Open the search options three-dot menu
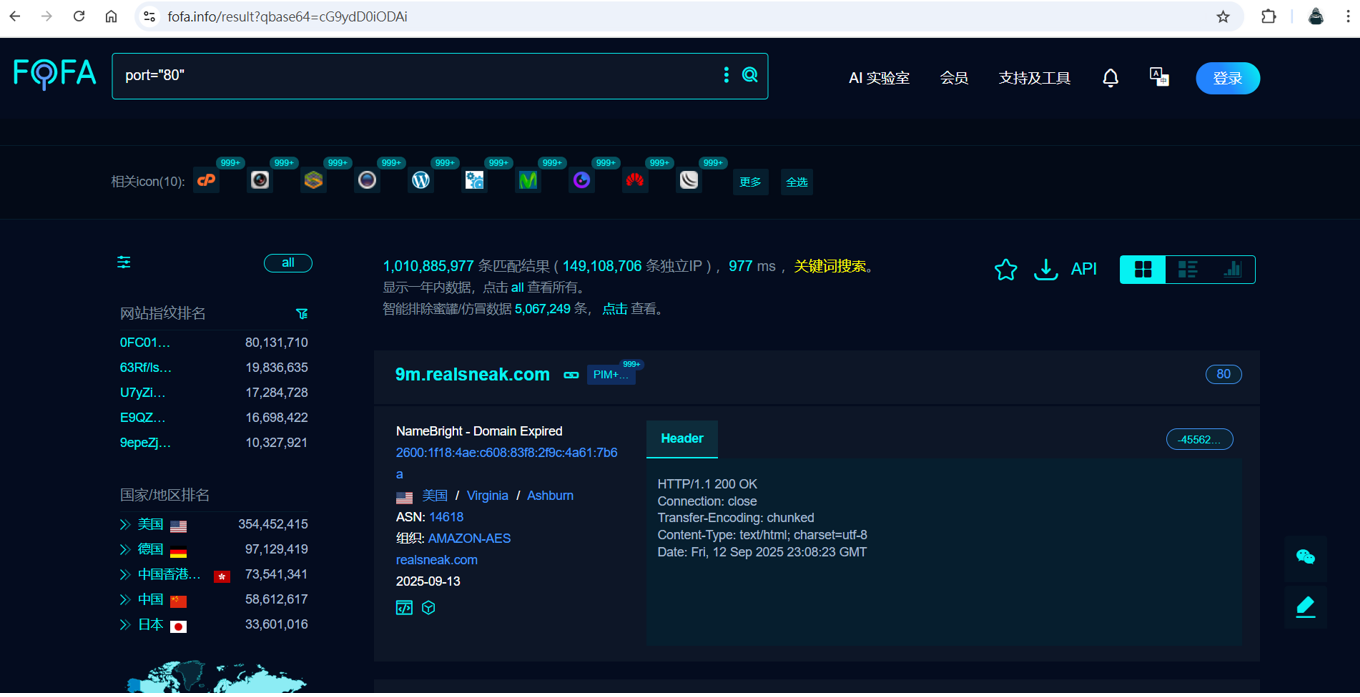 (x=726, y=75)
